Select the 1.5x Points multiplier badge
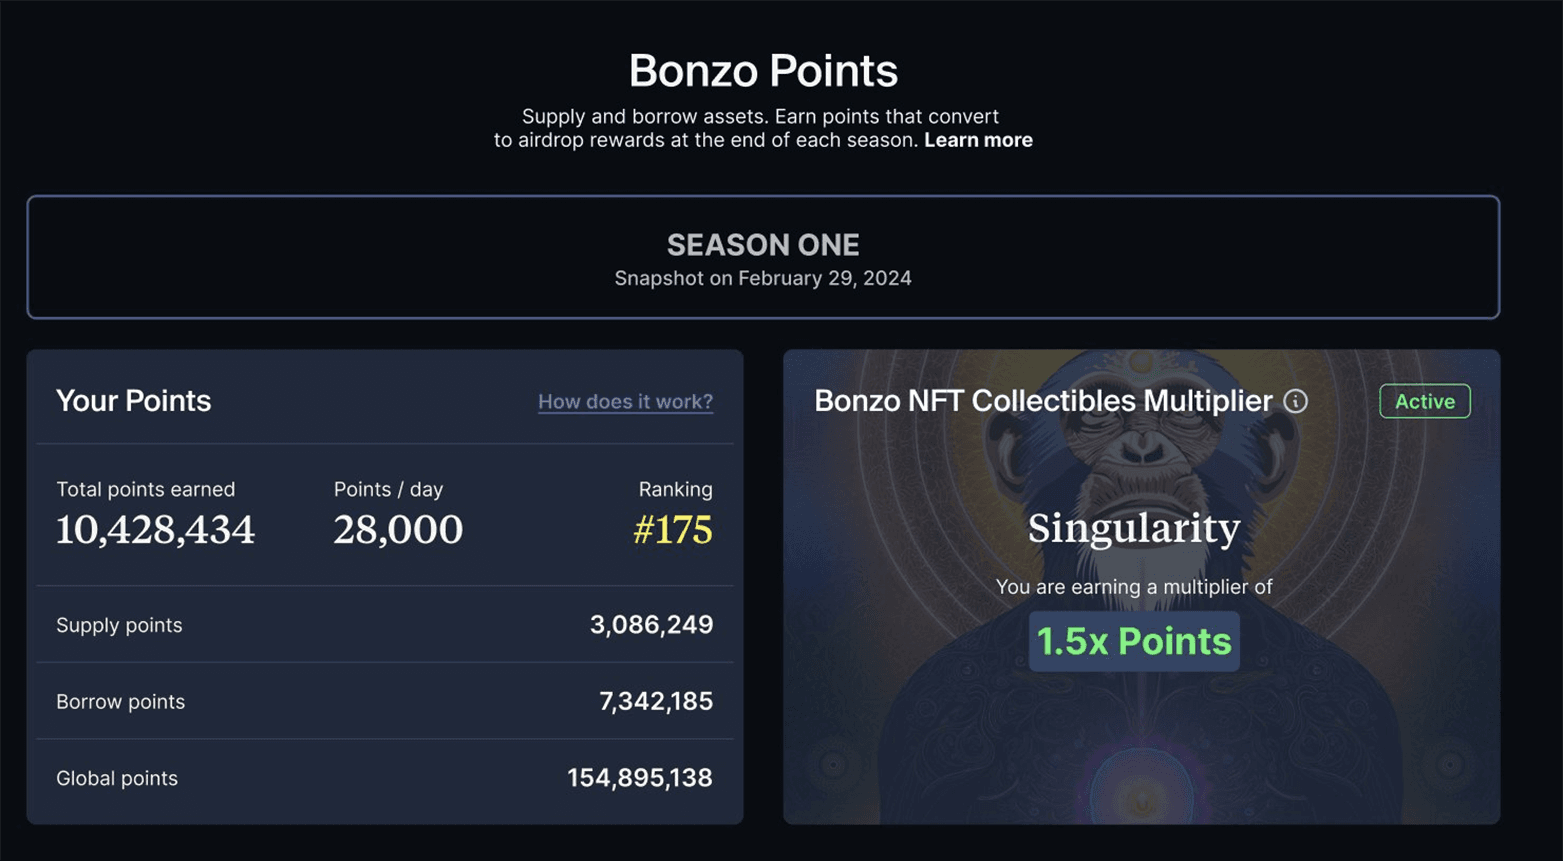Image resolution: width=1563 pixels, height=861 pixels. pyautogui.click(x=1134, y=641)
